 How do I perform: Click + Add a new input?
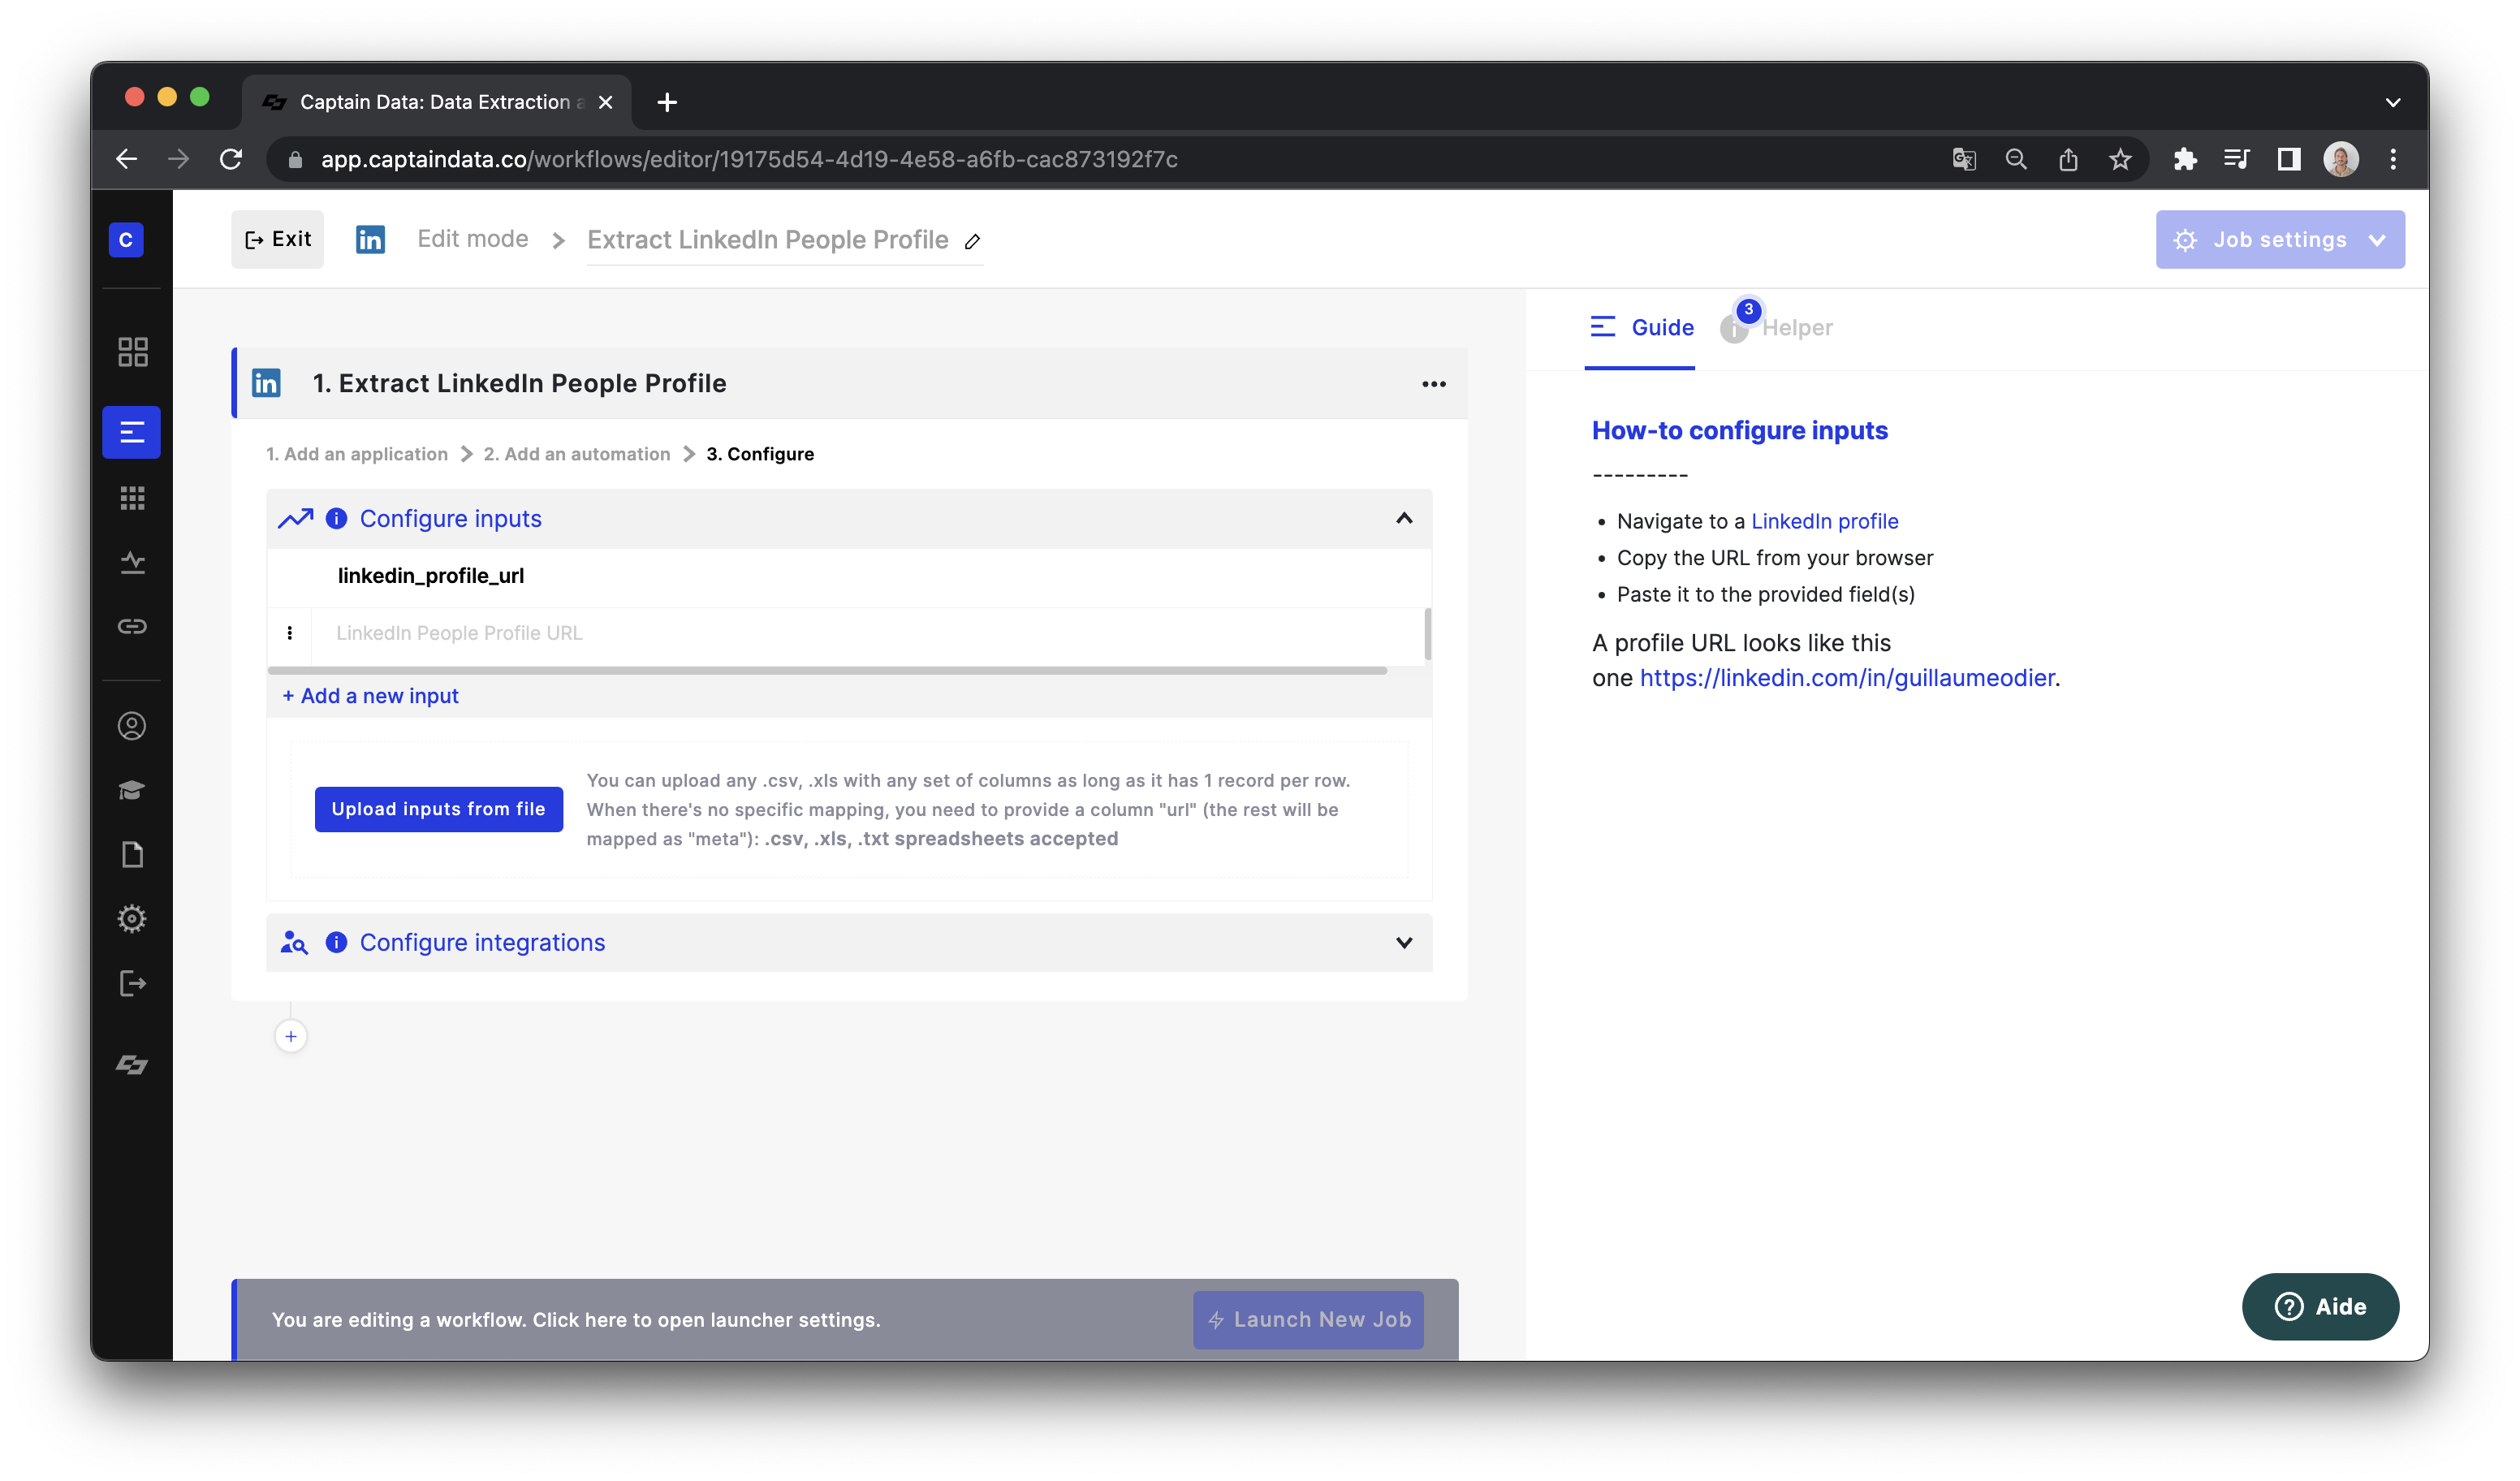(x=370, y=696)
